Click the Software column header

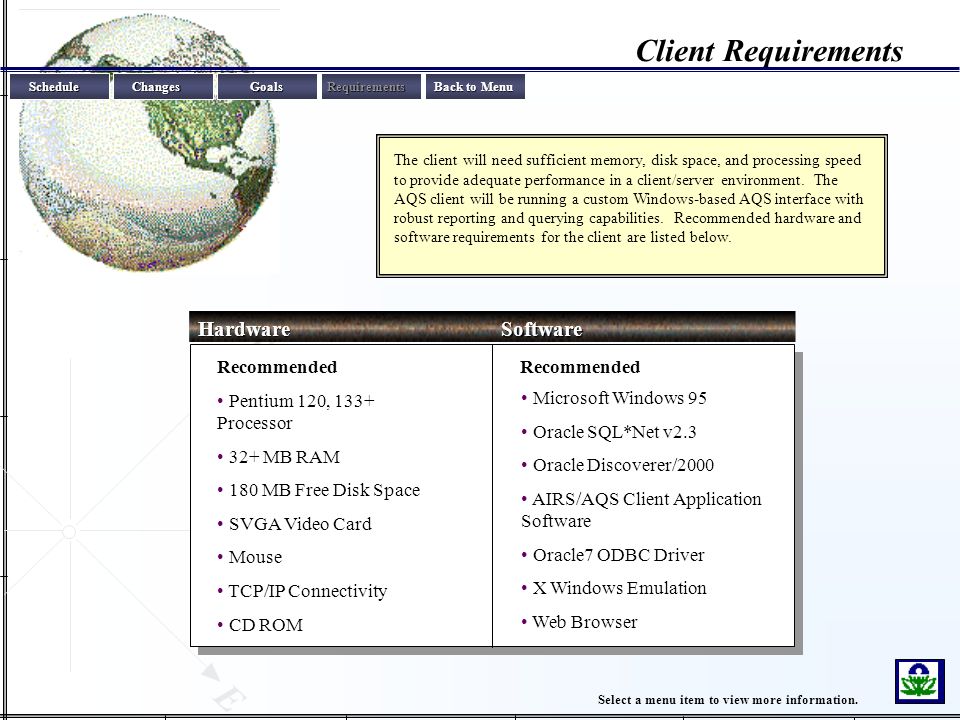(x=541, y=329)
